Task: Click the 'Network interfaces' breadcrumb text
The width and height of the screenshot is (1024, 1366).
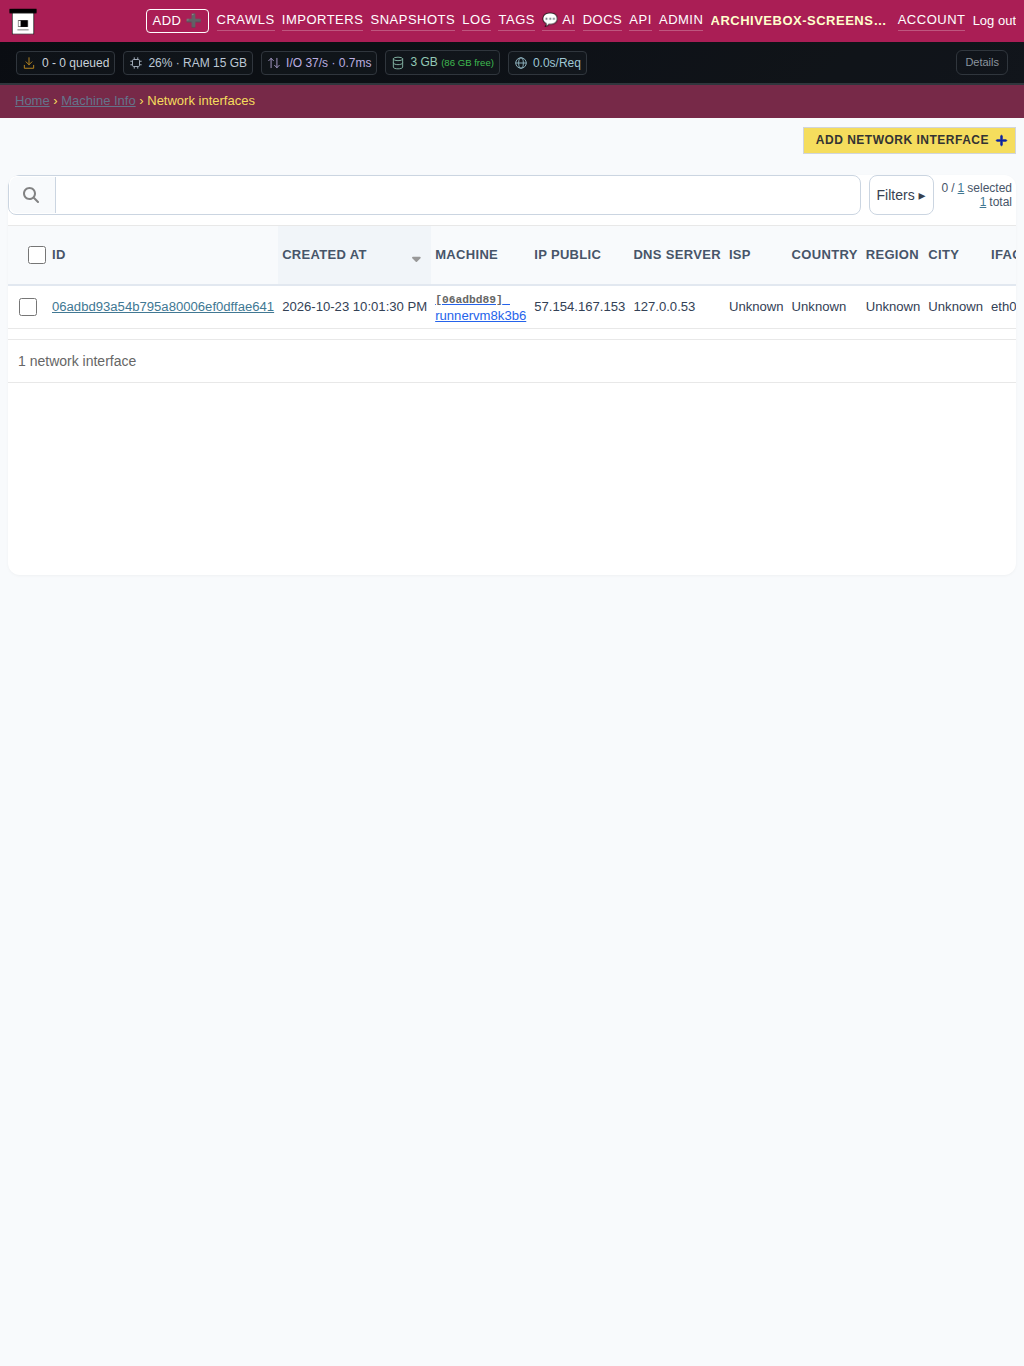Action: coord(201,101)
